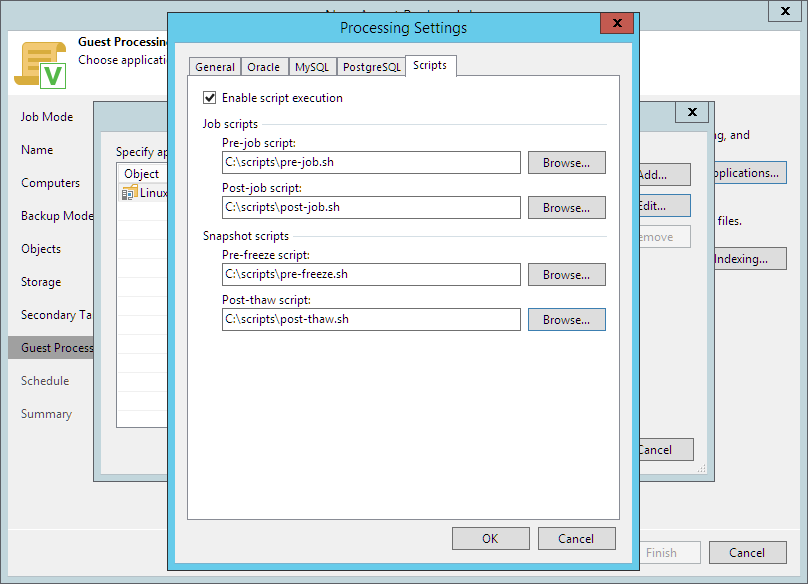Cancel the middle application-aware processing dialog
808x584 pixels.
[666, 449]
